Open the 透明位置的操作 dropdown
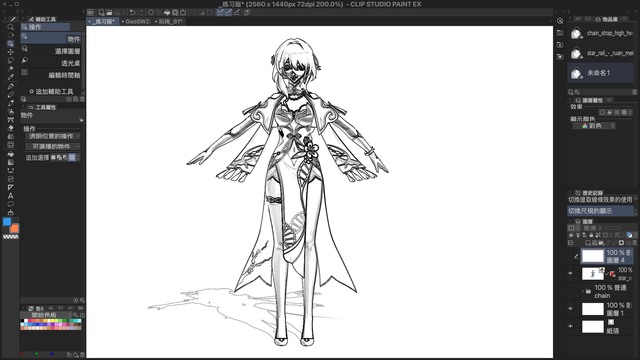Screen dimensions: 640x360 (x=53, y=136)
